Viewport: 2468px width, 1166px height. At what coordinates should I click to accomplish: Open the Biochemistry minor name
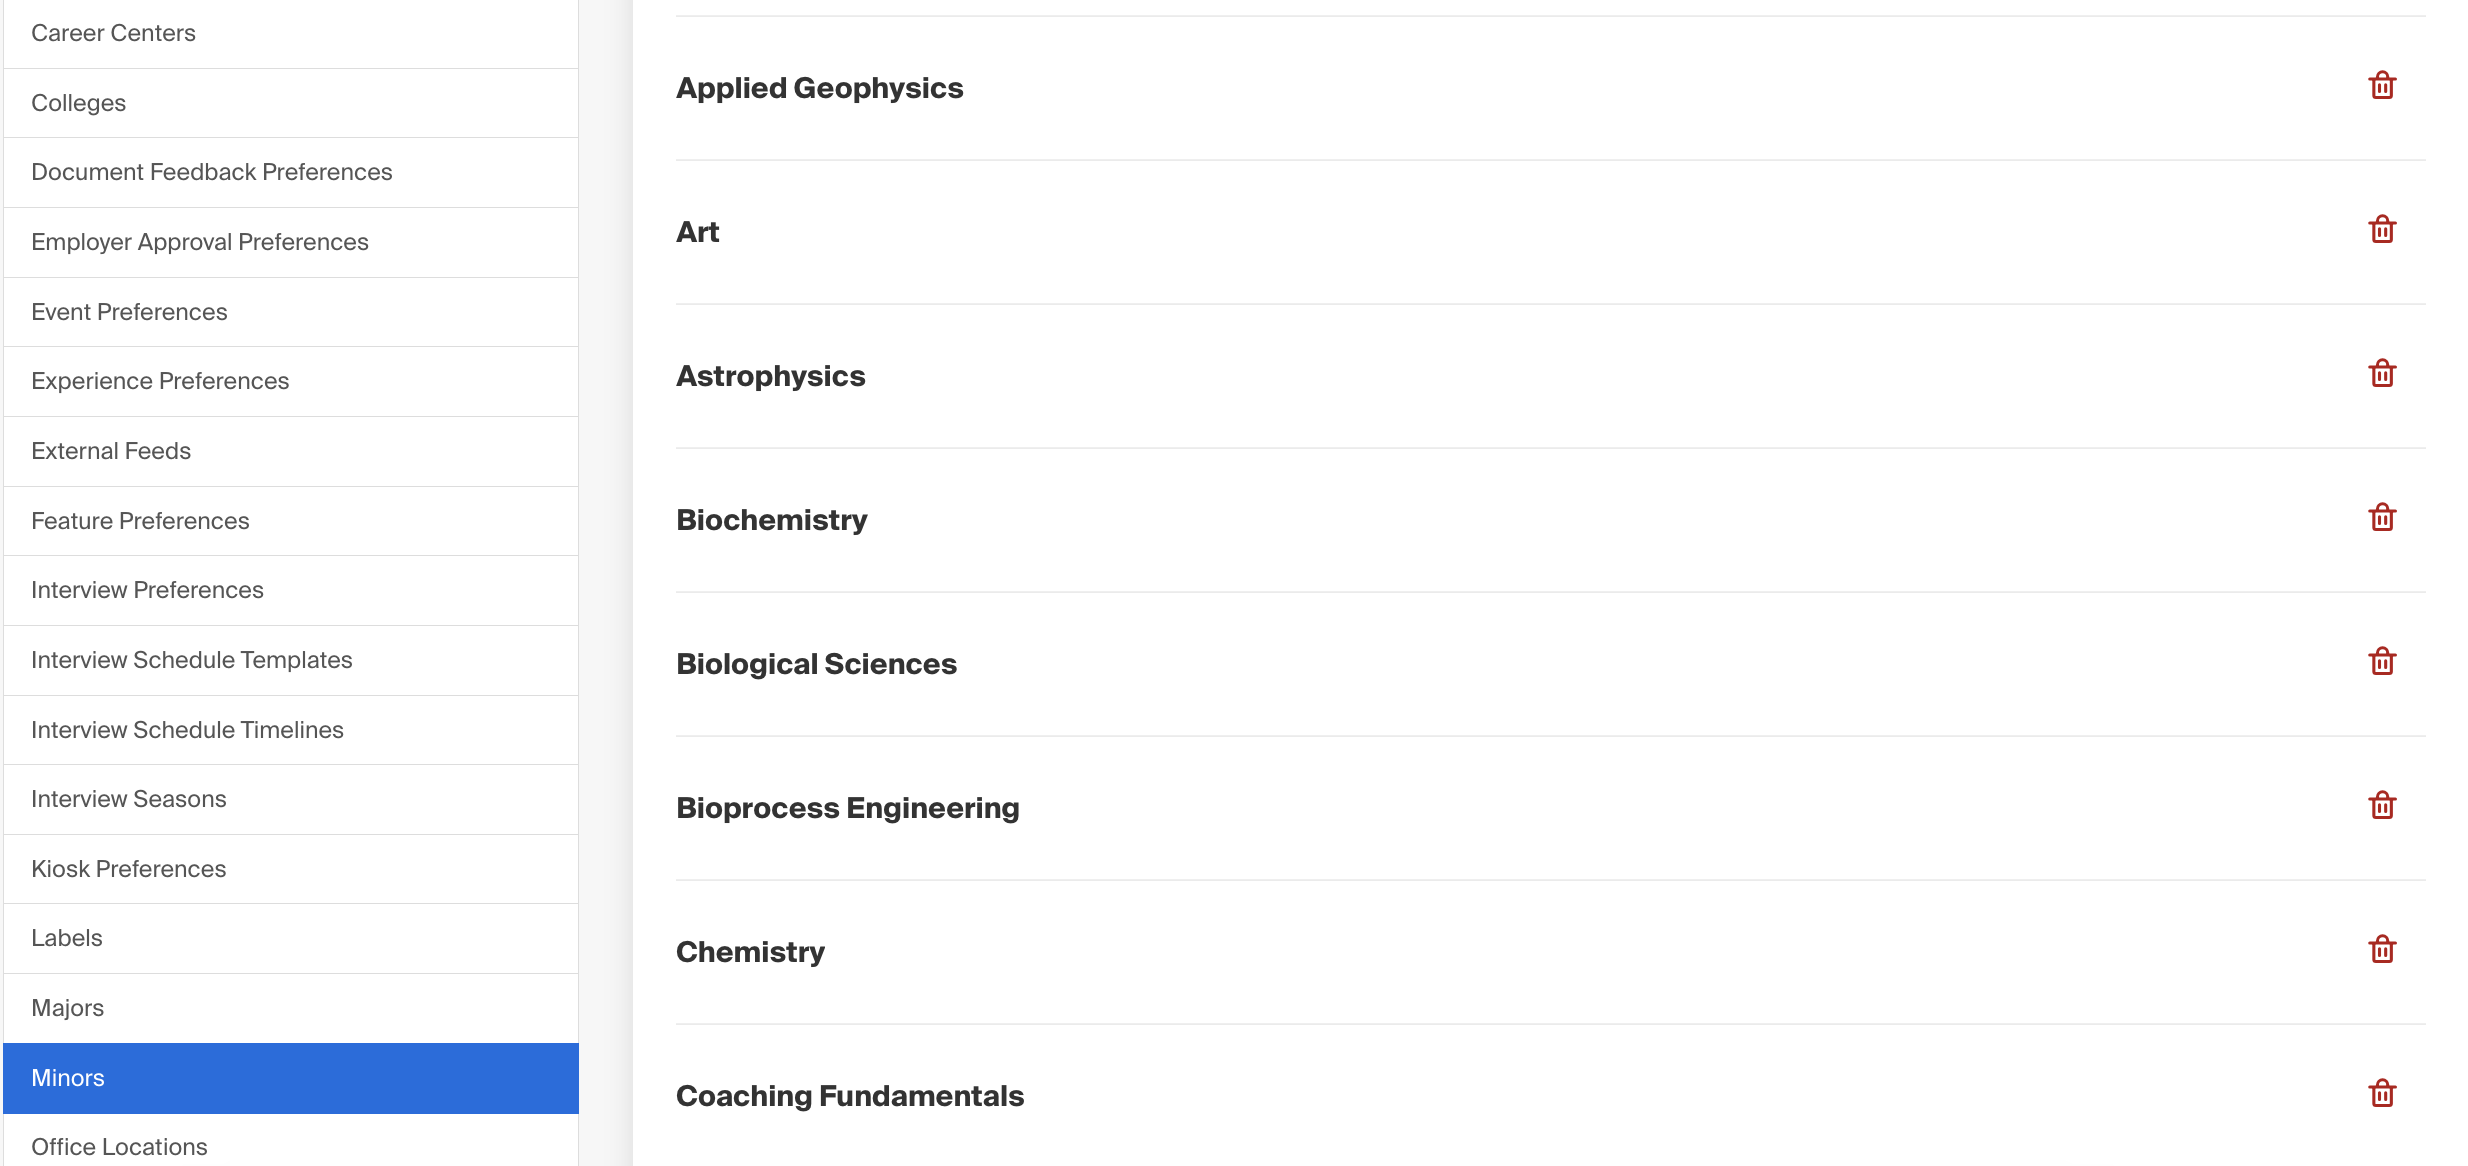[771, 520]
